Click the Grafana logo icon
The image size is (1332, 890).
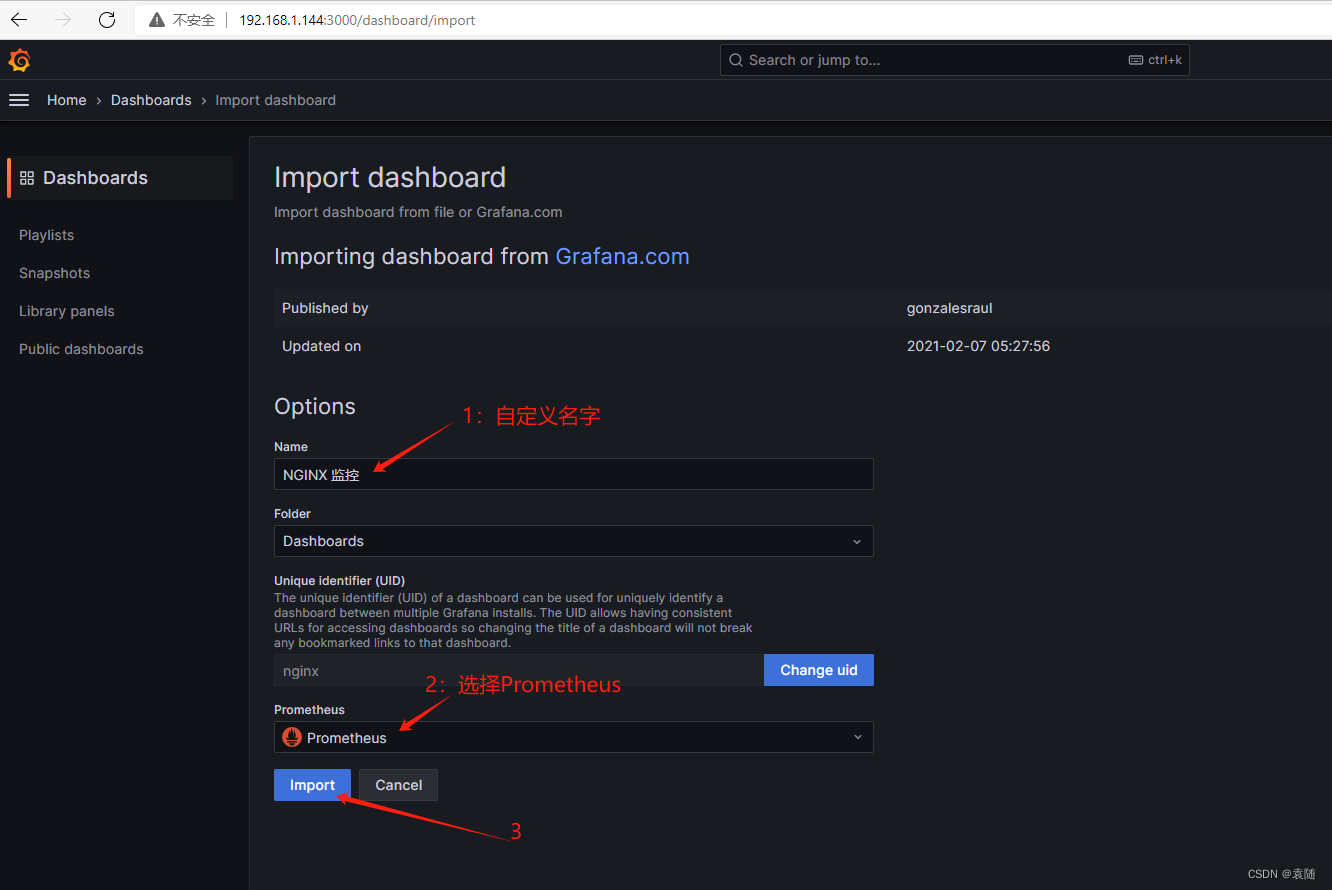coord(19,60)
